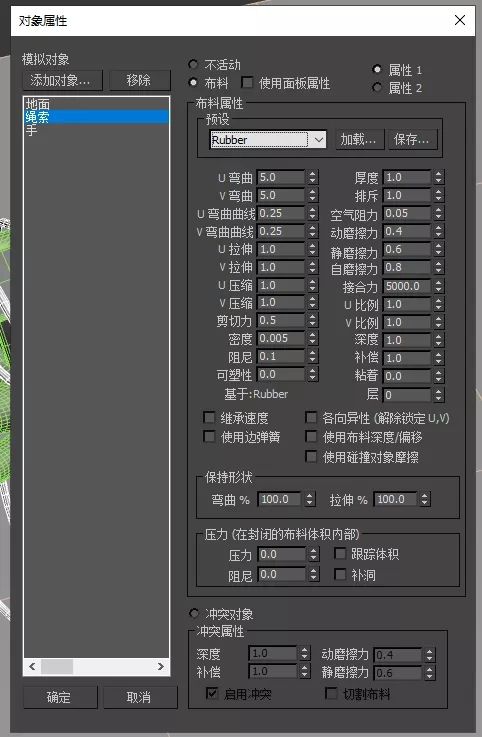482x737 pixels.
Task: Select the 冲突对象 radio button
Action: coord(193,613)
